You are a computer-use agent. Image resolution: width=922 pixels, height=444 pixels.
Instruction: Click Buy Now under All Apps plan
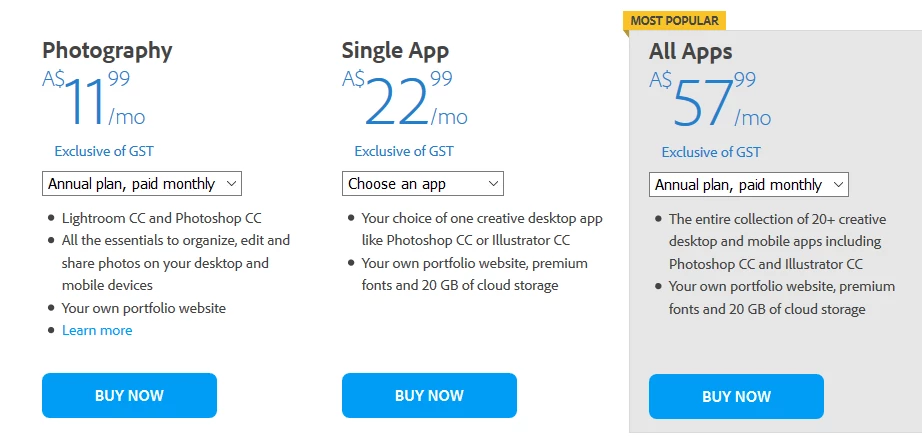pos(736,396)
